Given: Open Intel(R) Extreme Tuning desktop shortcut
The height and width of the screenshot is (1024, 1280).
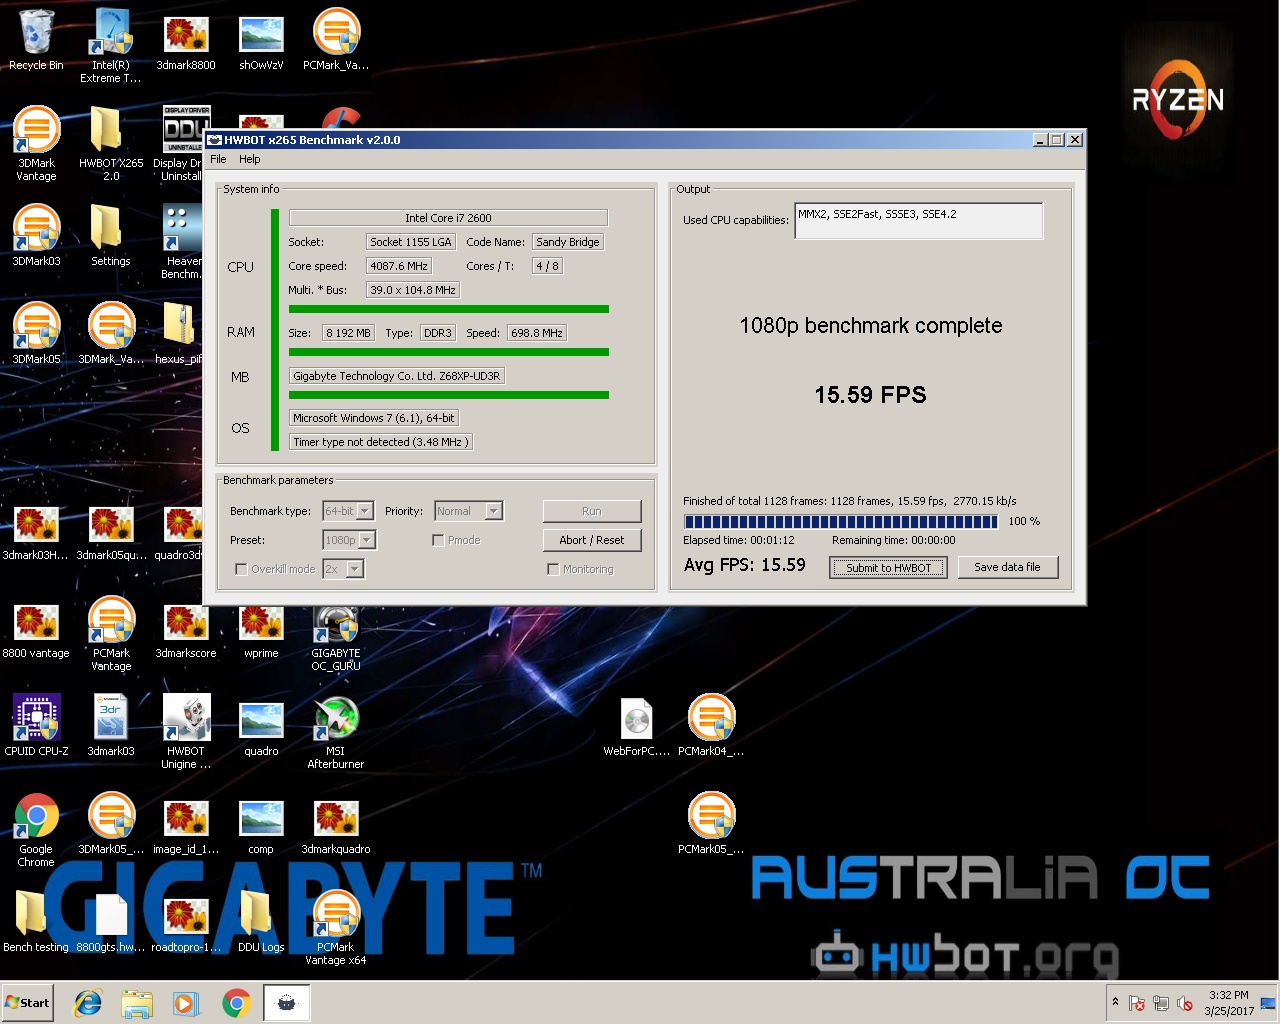Looking at the screenshot, I should click(111, 46).
